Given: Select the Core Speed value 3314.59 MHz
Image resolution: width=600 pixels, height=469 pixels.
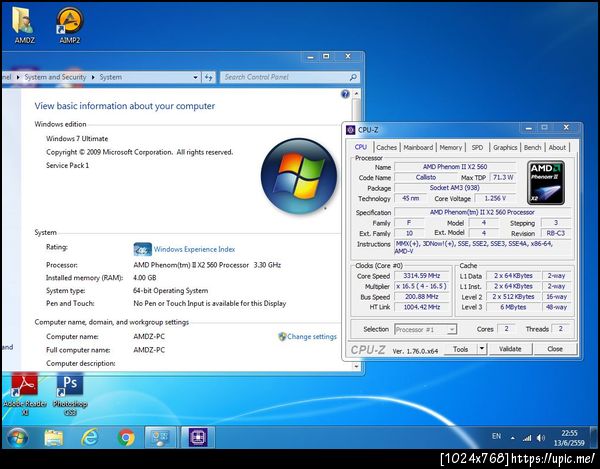Looking at the screenshot, I should coord(422,276).
